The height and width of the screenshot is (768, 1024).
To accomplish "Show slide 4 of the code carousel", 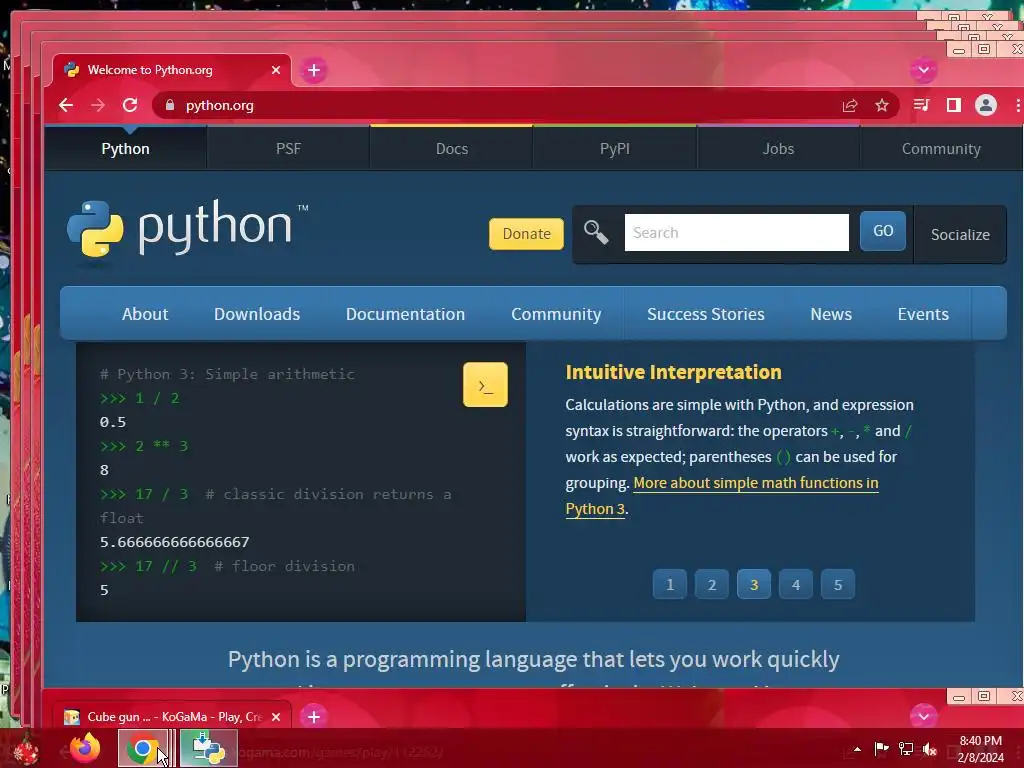I will (795, 584).
